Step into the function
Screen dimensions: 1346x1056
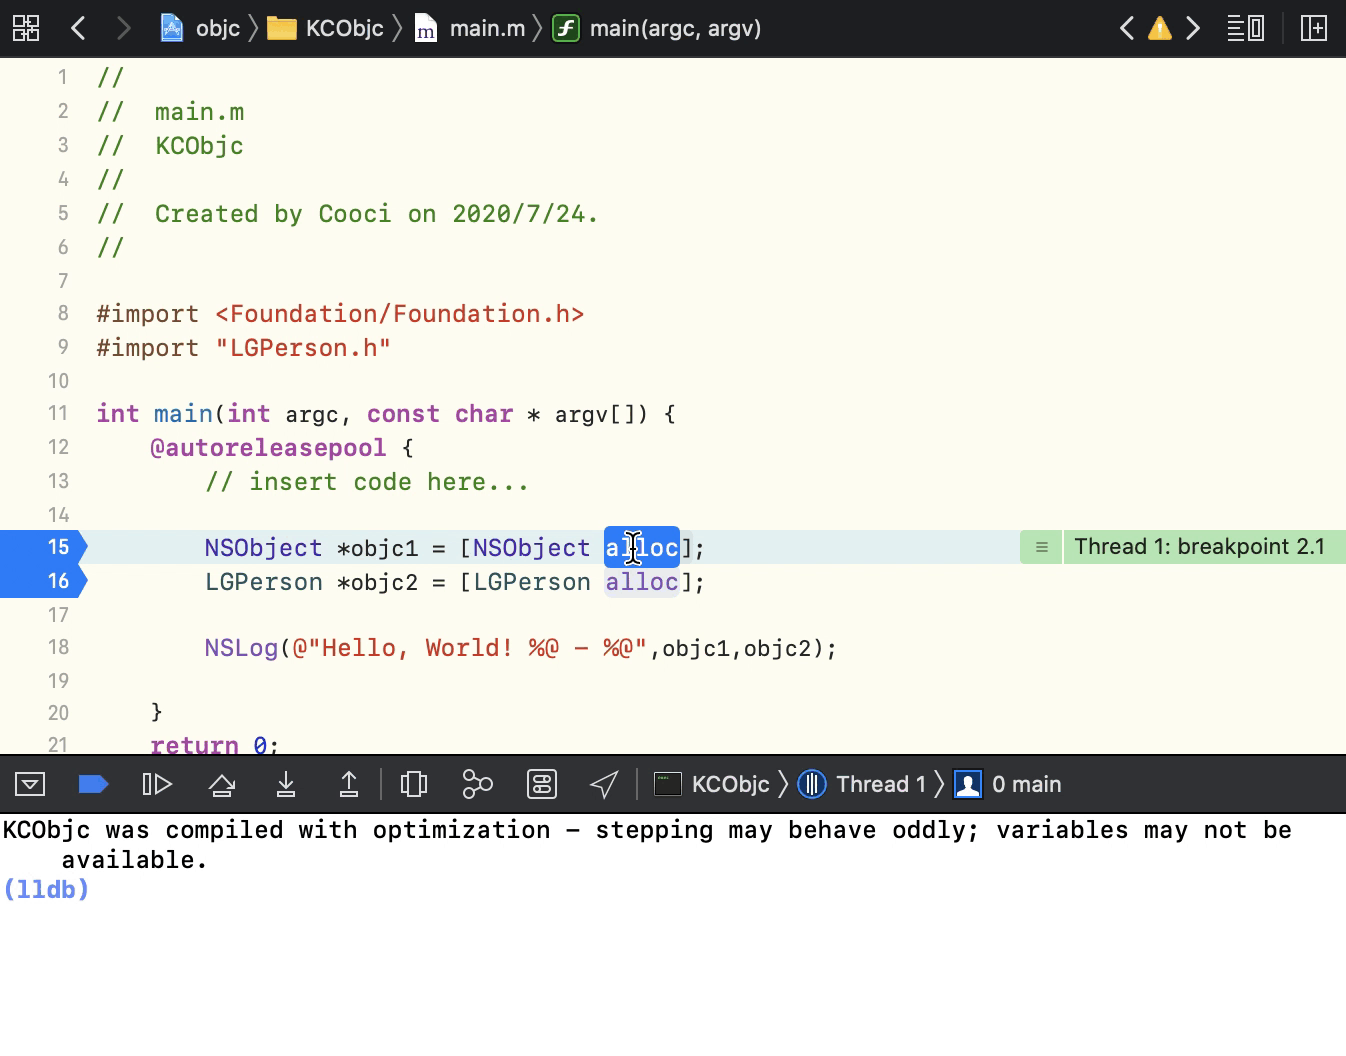[x=286, y=784]
